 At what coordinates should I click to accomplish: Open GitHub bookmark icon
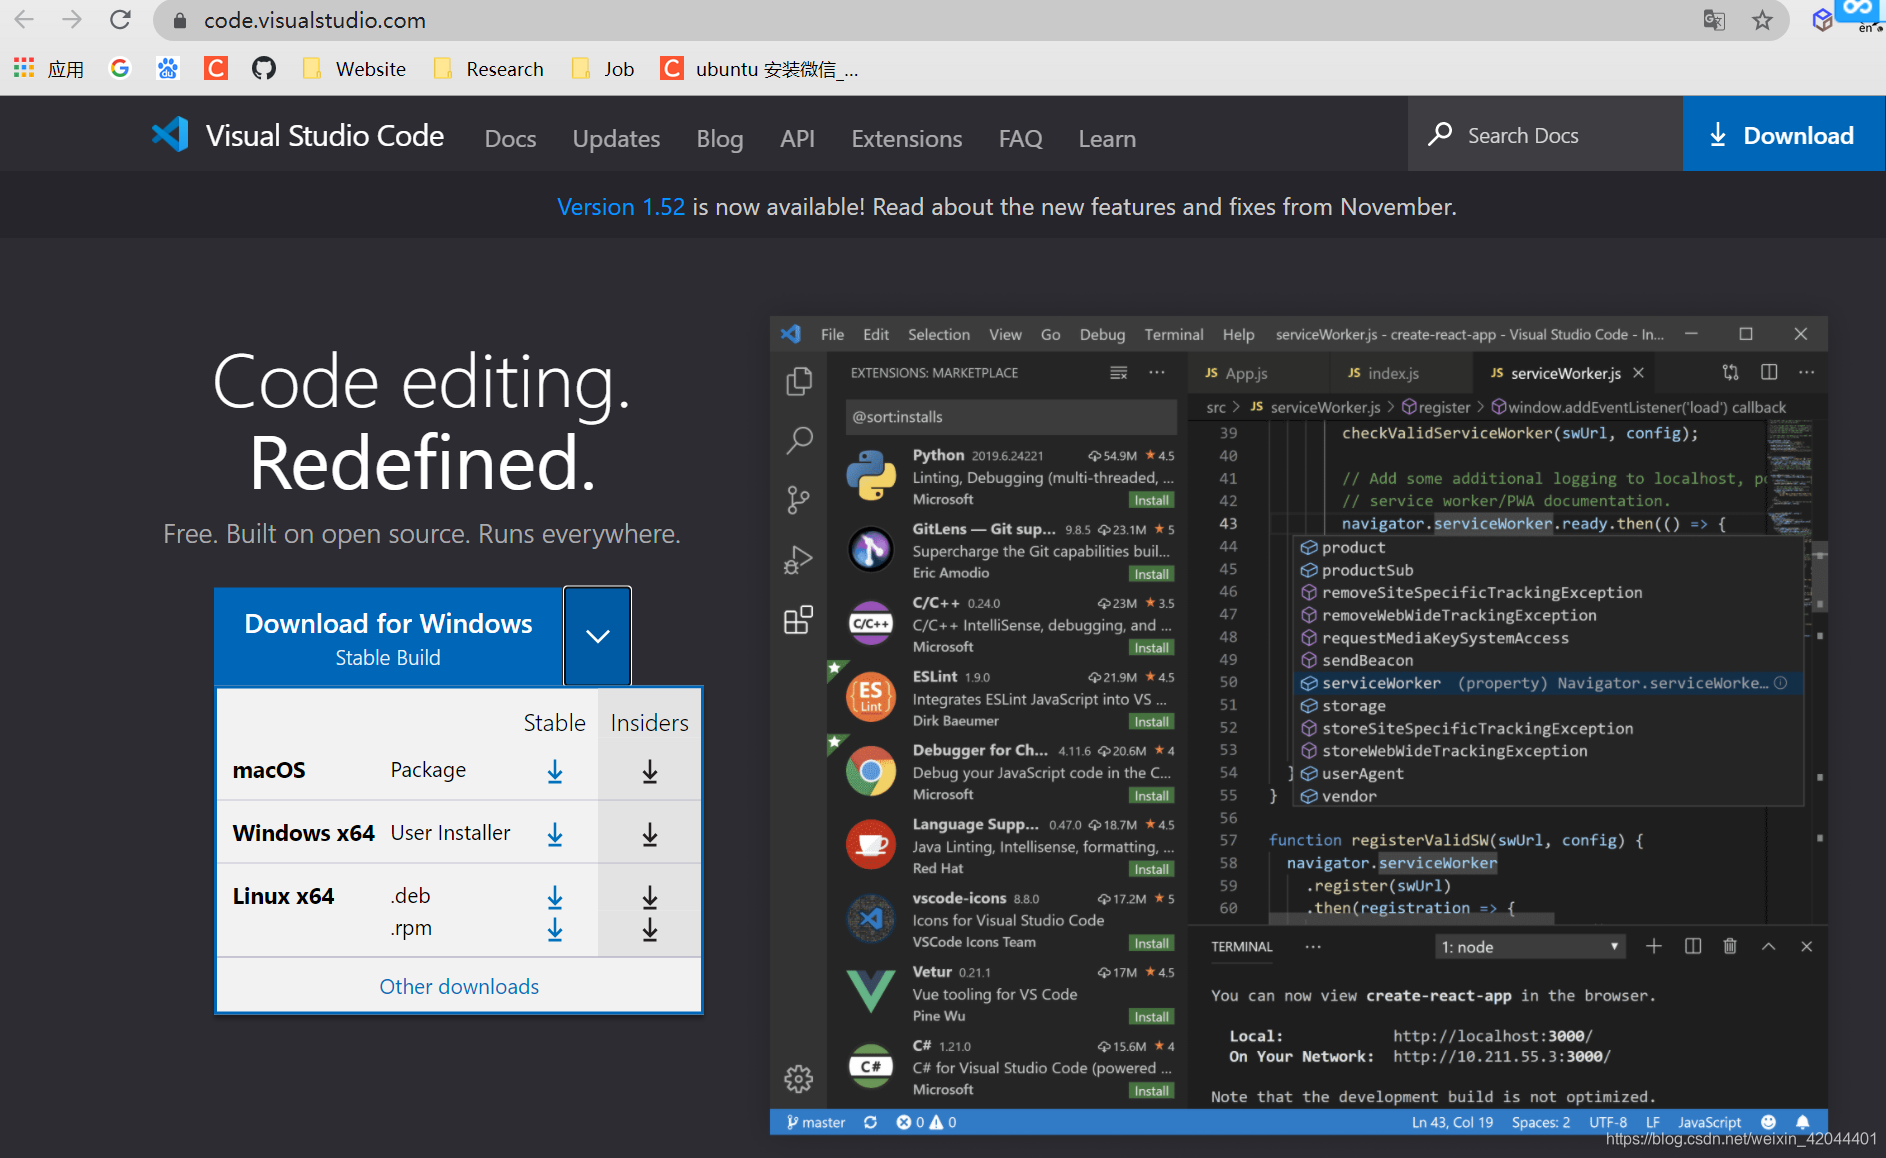264,68
